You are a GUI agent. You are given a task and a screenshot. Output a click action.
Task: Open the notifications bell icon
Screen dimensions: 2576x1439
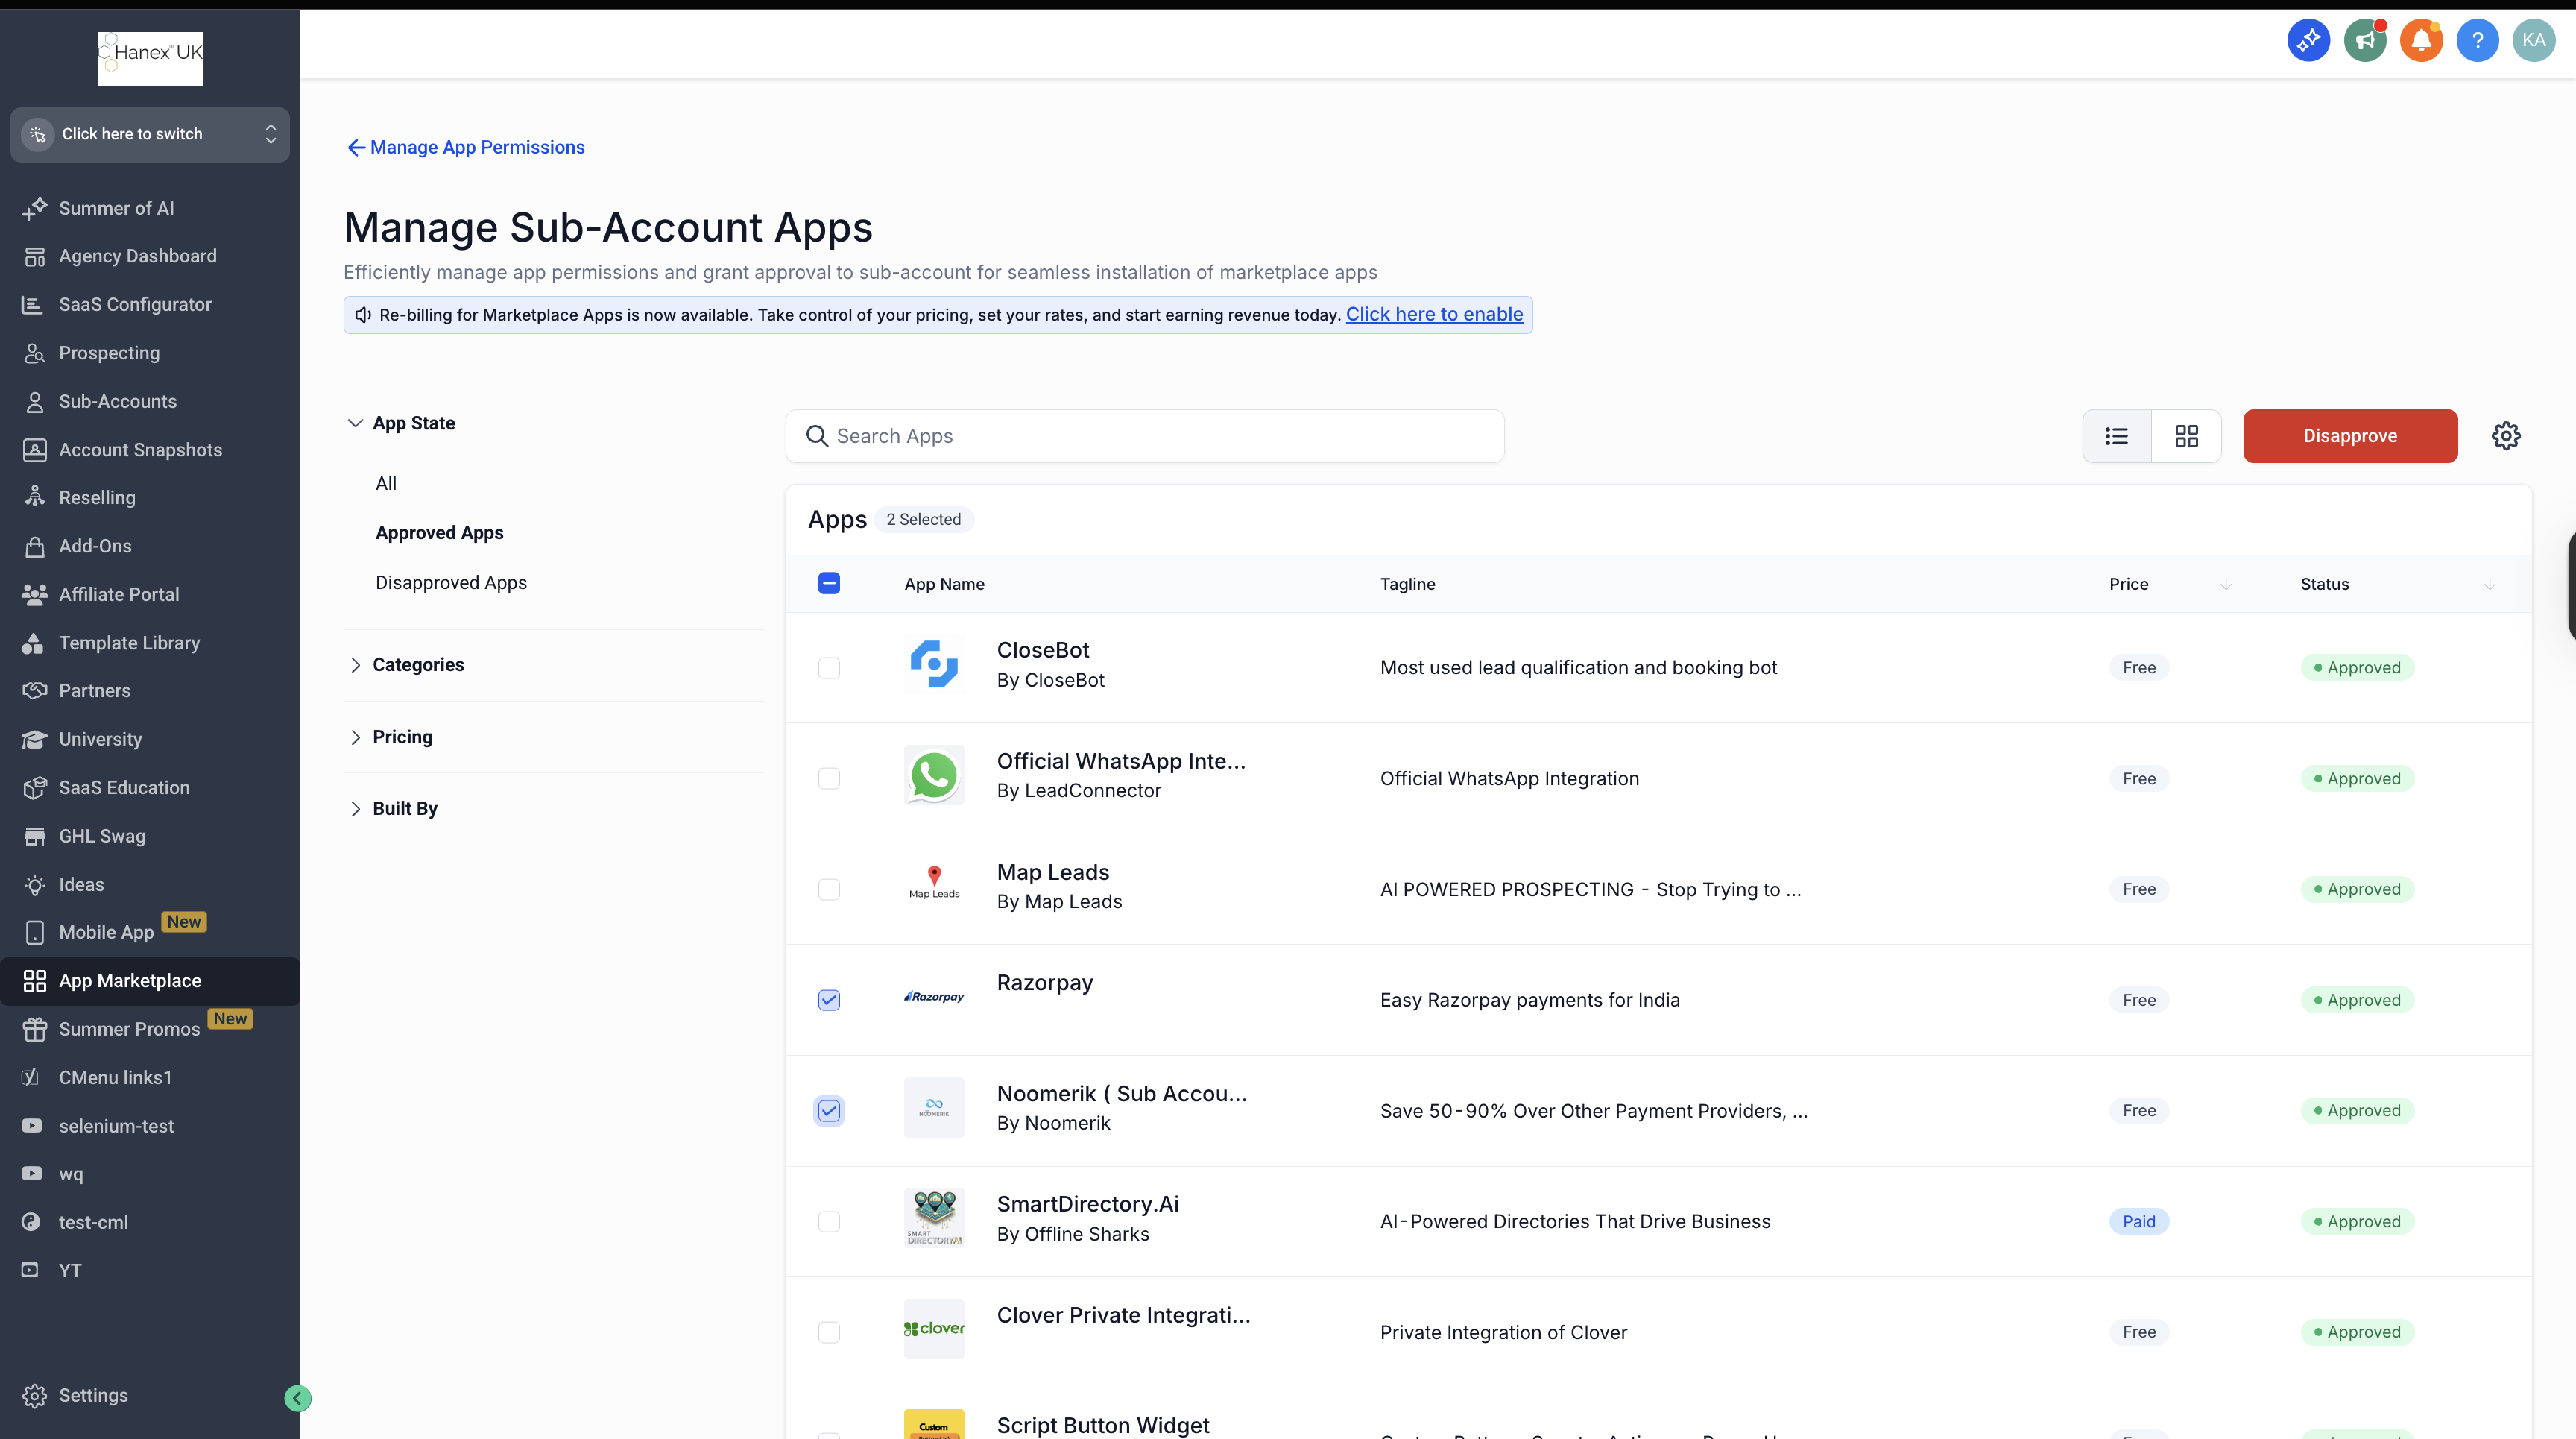(x=2421, y=40)
